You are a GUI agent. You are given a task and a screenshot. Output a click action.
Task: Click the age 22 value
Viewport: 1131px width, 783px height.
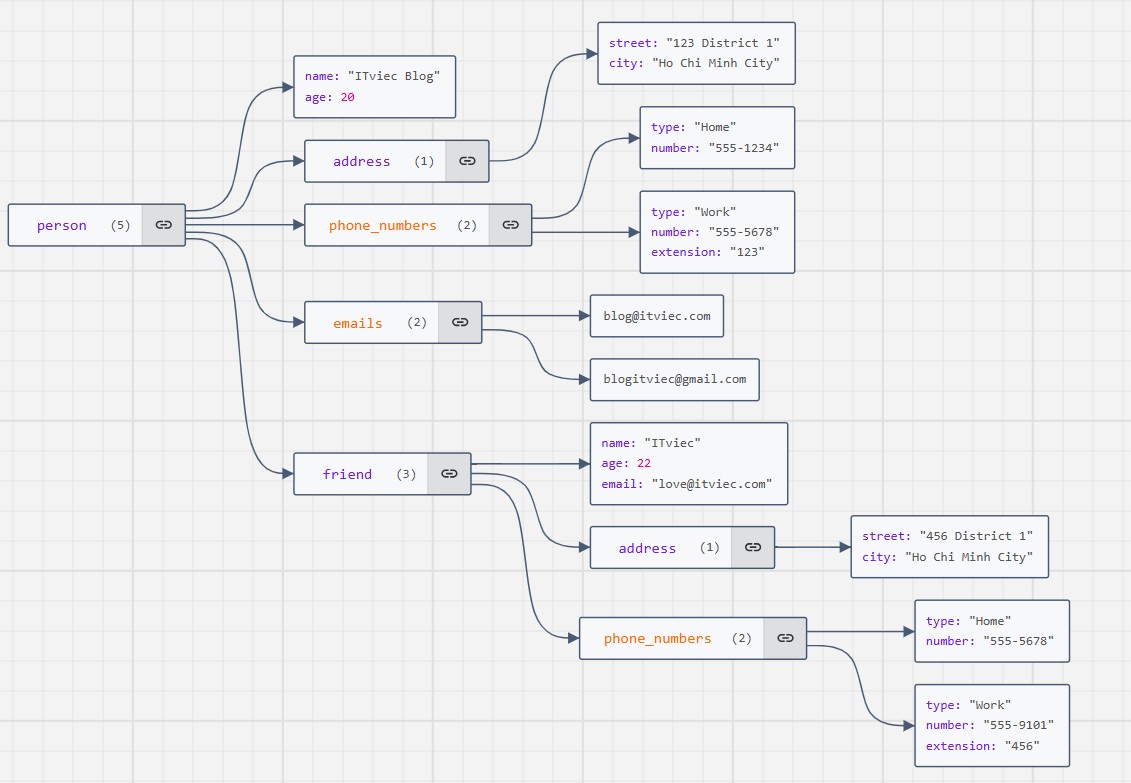coord(643,463)
